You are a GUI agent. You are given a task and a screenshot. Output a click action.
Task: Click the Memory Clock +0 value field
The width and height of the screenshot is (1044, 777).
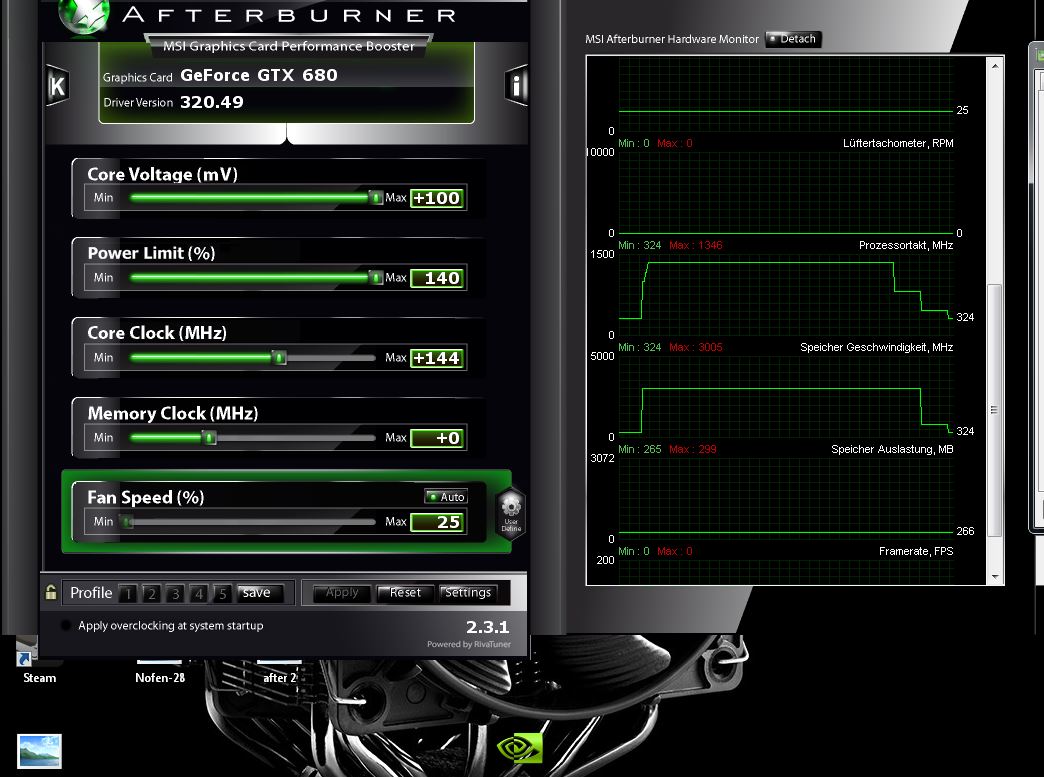437,437
